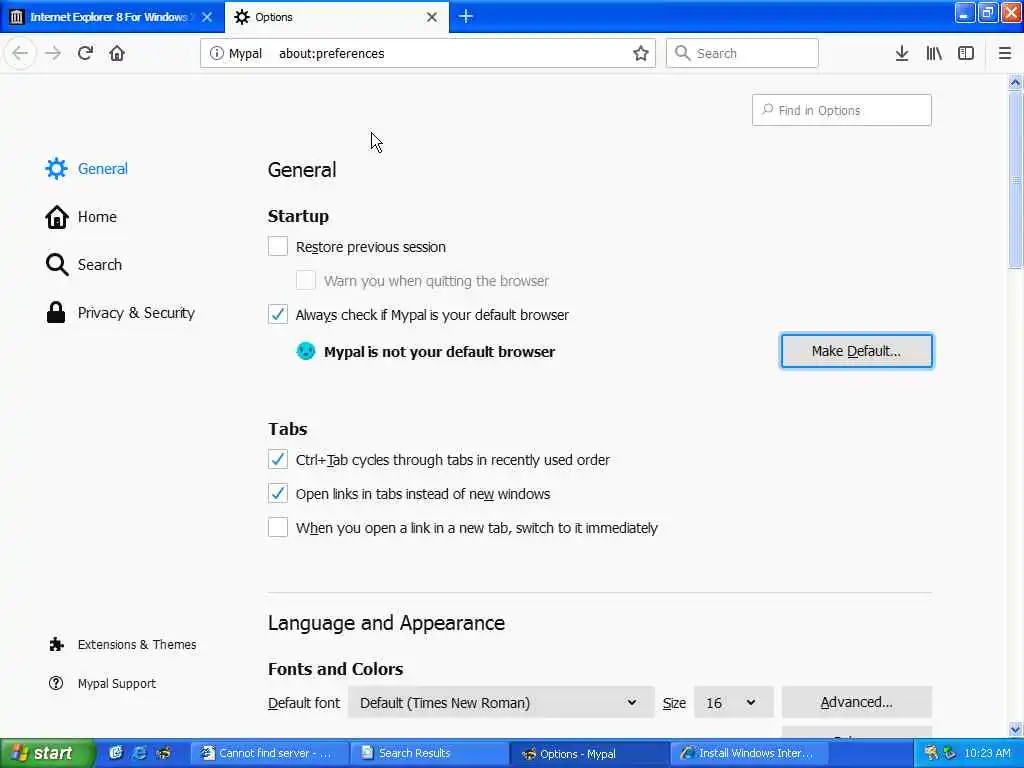Click the Make Default button

pyautogui.click(x=856, y=351)
